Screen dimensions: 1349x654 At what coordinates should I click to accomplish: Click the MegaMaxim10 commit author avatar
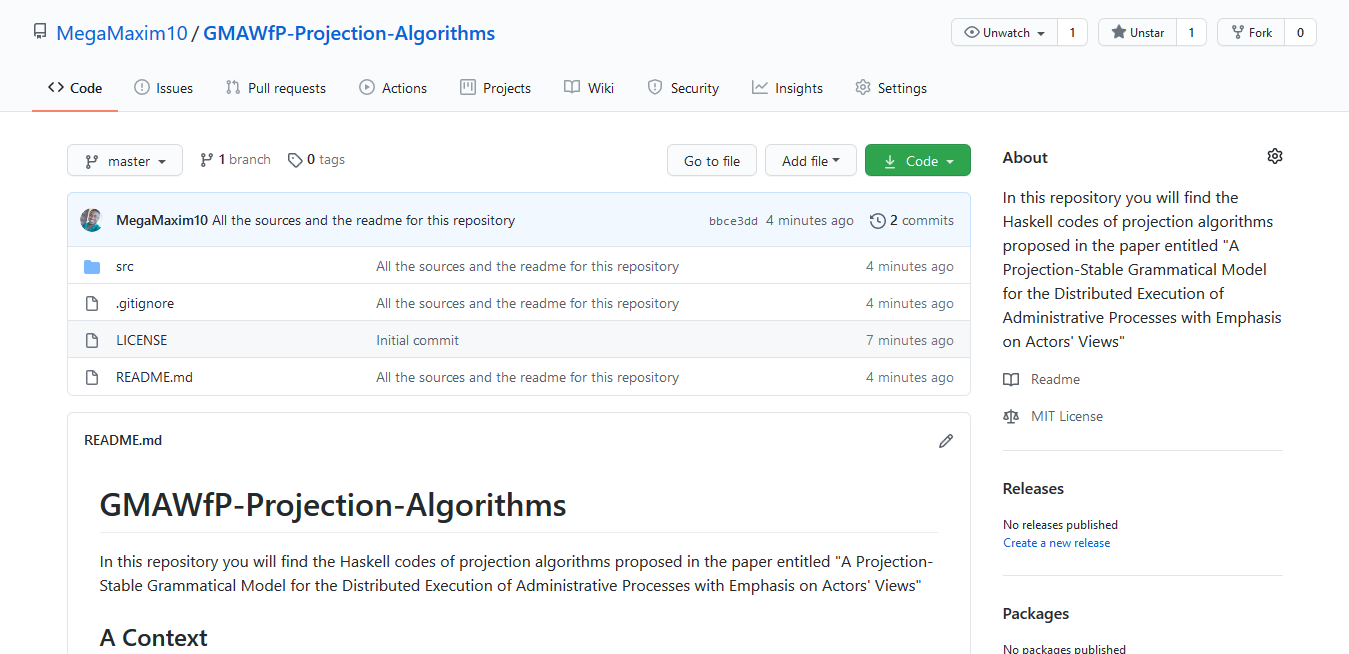92,220
